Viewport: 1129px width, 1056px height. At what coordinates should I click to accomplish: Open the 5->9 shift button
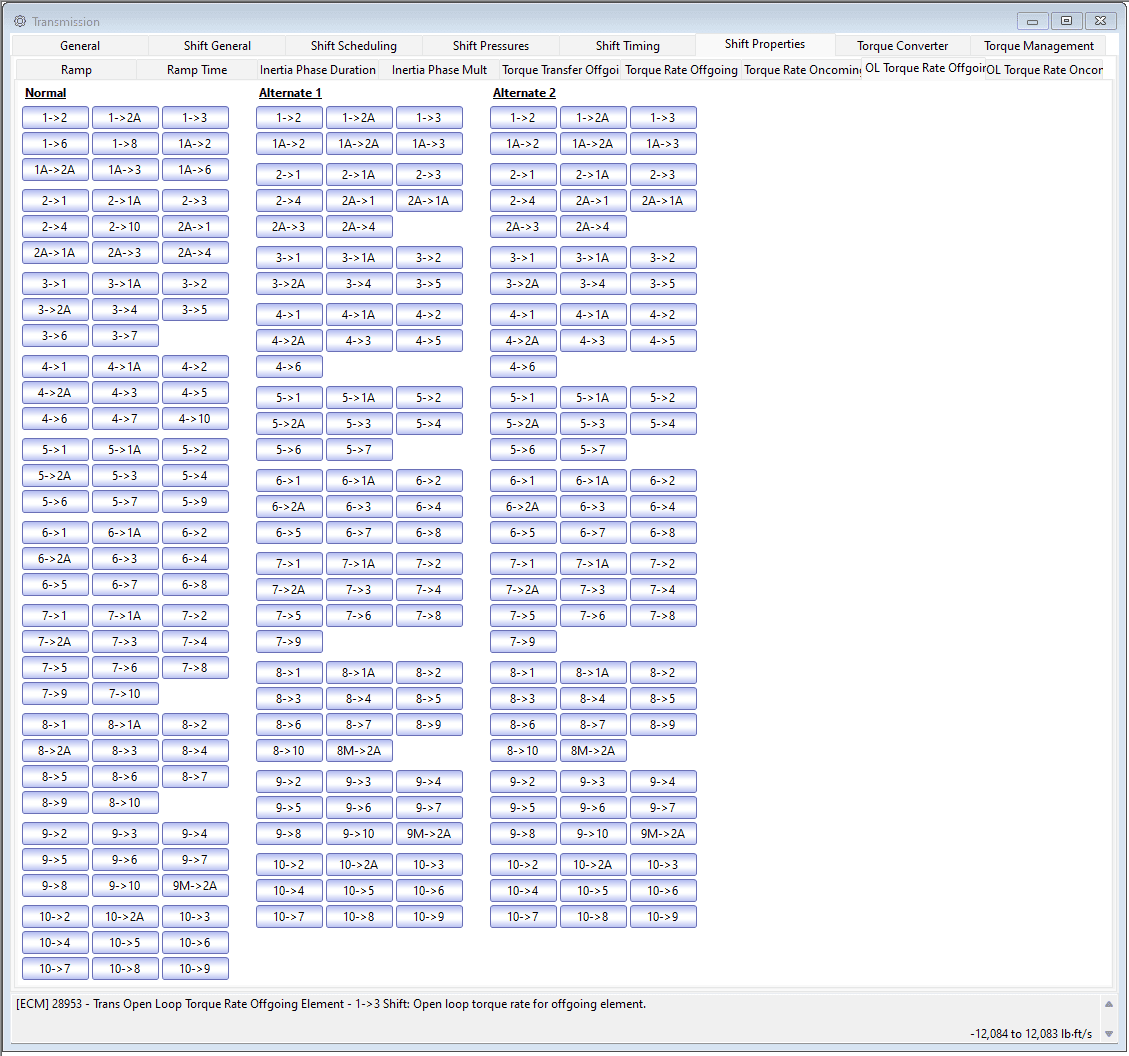click(x=194, y=502)
